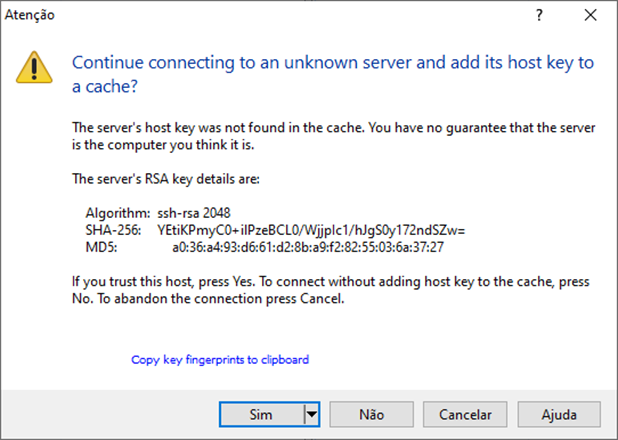The image size is (618, 440).
Task: Click the Atenção window title
Action: click(30, 15)
